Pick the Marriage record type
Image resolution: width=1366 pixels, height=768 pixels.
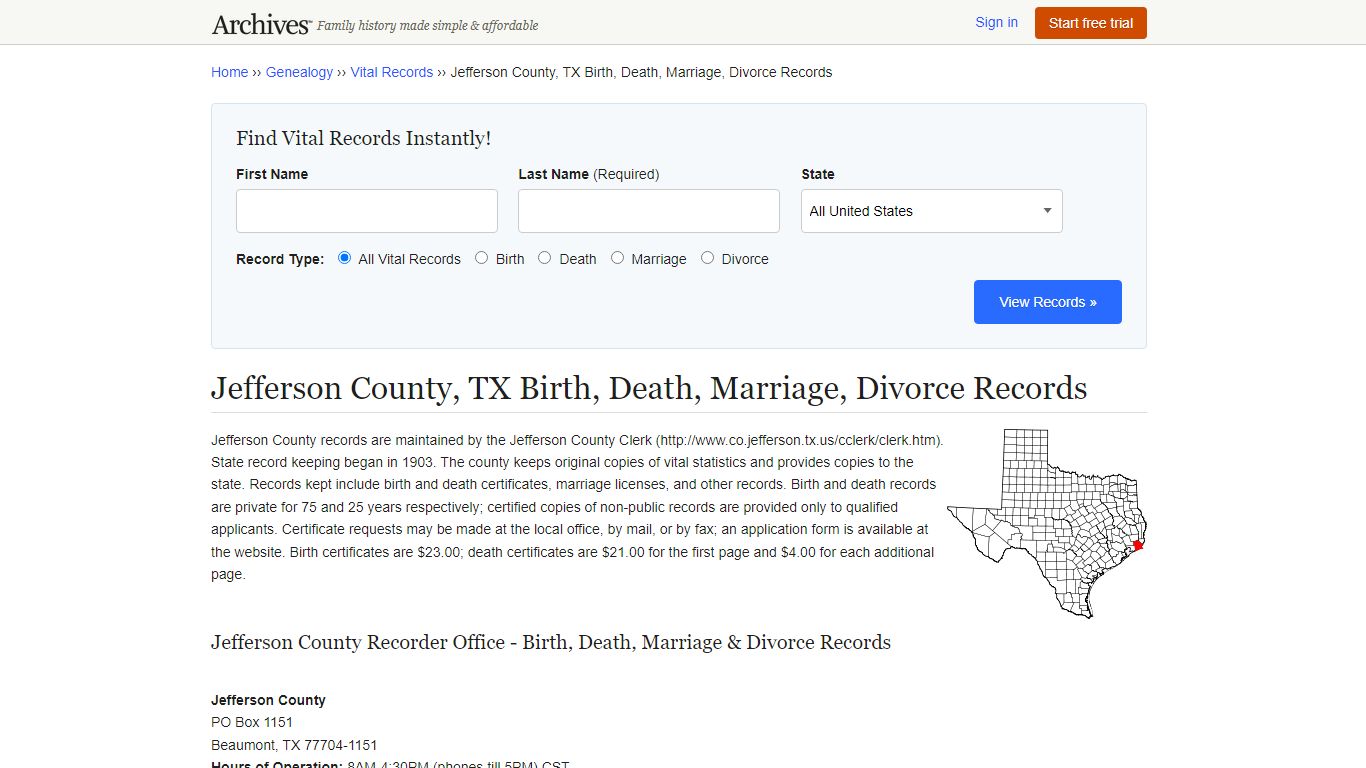click(x=617, y=257)
